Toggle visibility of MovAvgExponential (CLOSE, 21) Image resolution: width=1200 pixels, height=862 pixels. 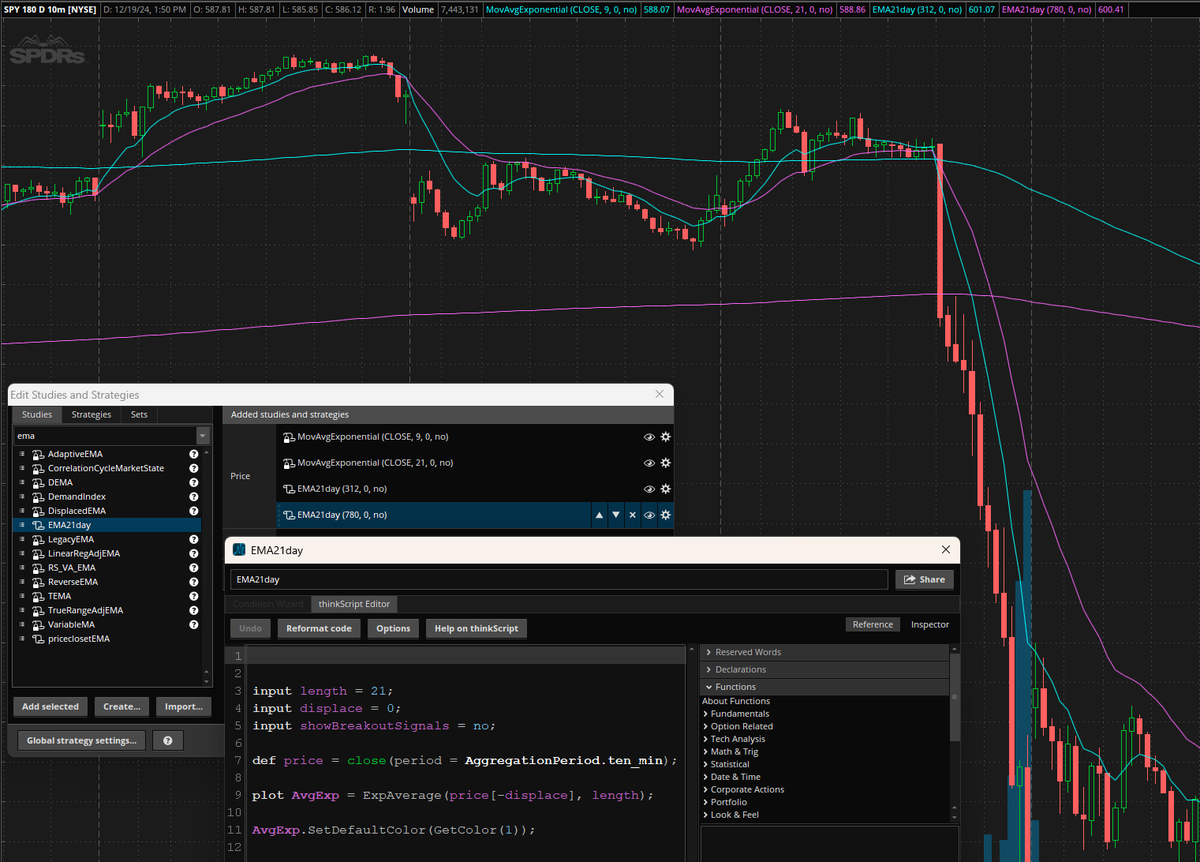(x=649, y=463)
